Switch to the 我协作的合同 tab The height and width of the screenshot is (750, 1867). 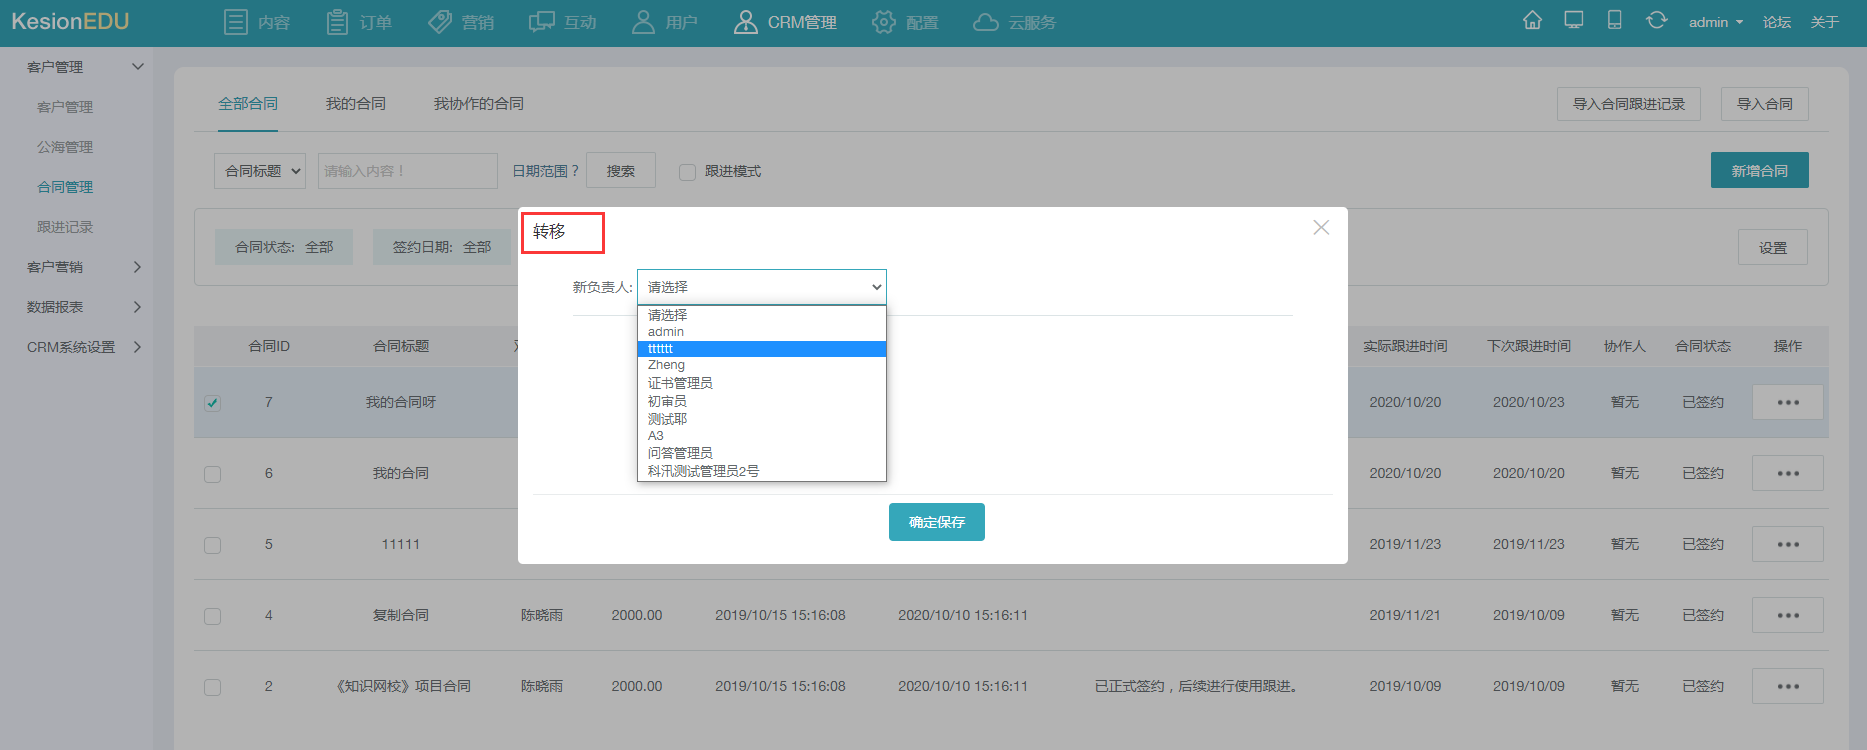click(x=478, y=104)
